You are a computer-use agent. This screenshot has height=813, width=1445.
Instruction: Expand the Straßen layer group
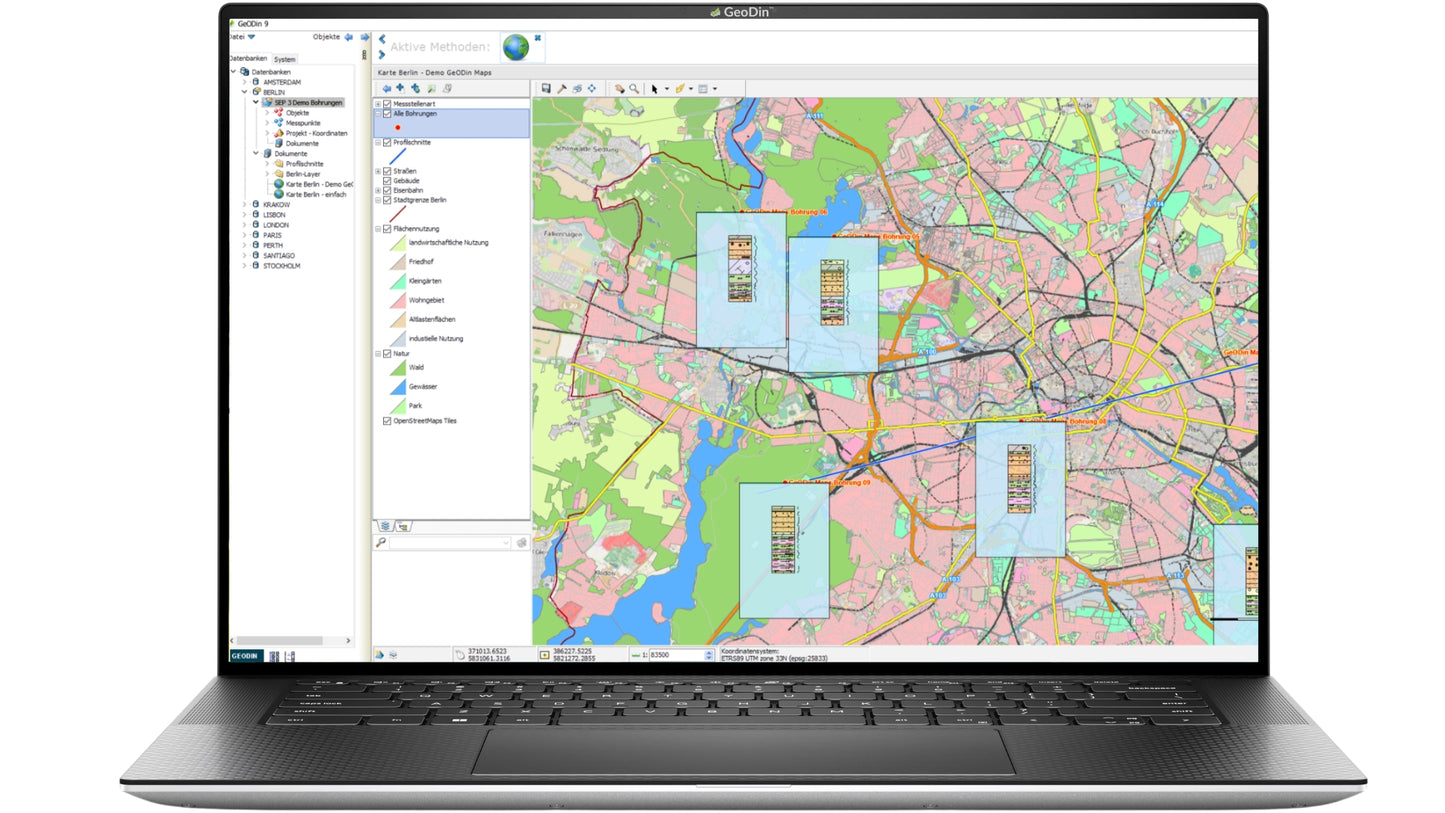tap(378, 171)
